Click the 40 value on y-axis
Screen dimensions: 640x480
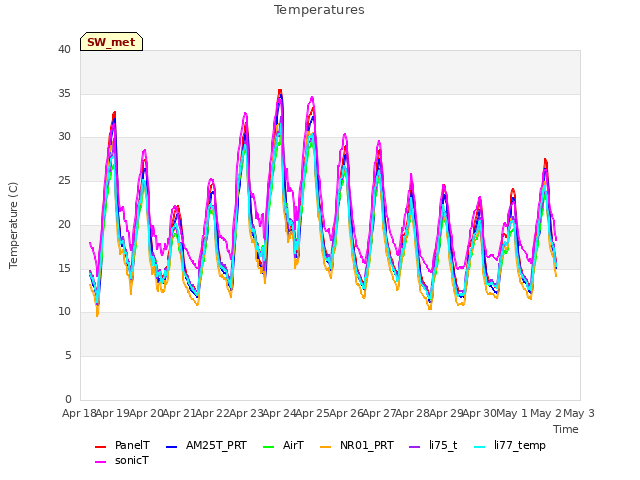(x=64, y=49)
